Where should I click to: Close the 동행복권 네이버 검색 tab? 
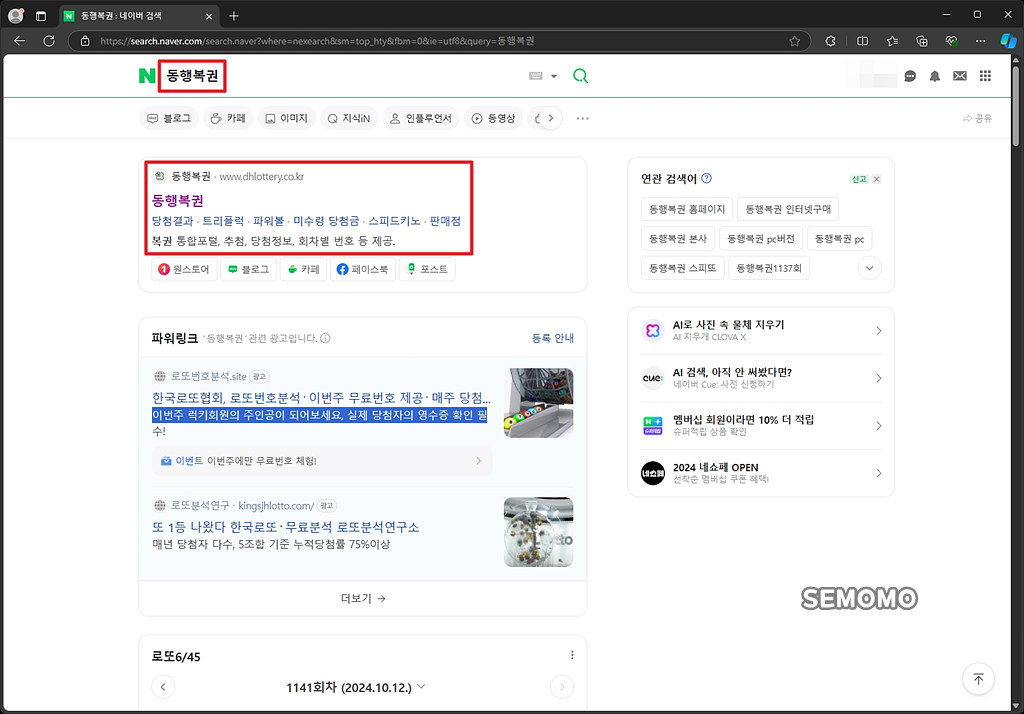tap(209, 16)
